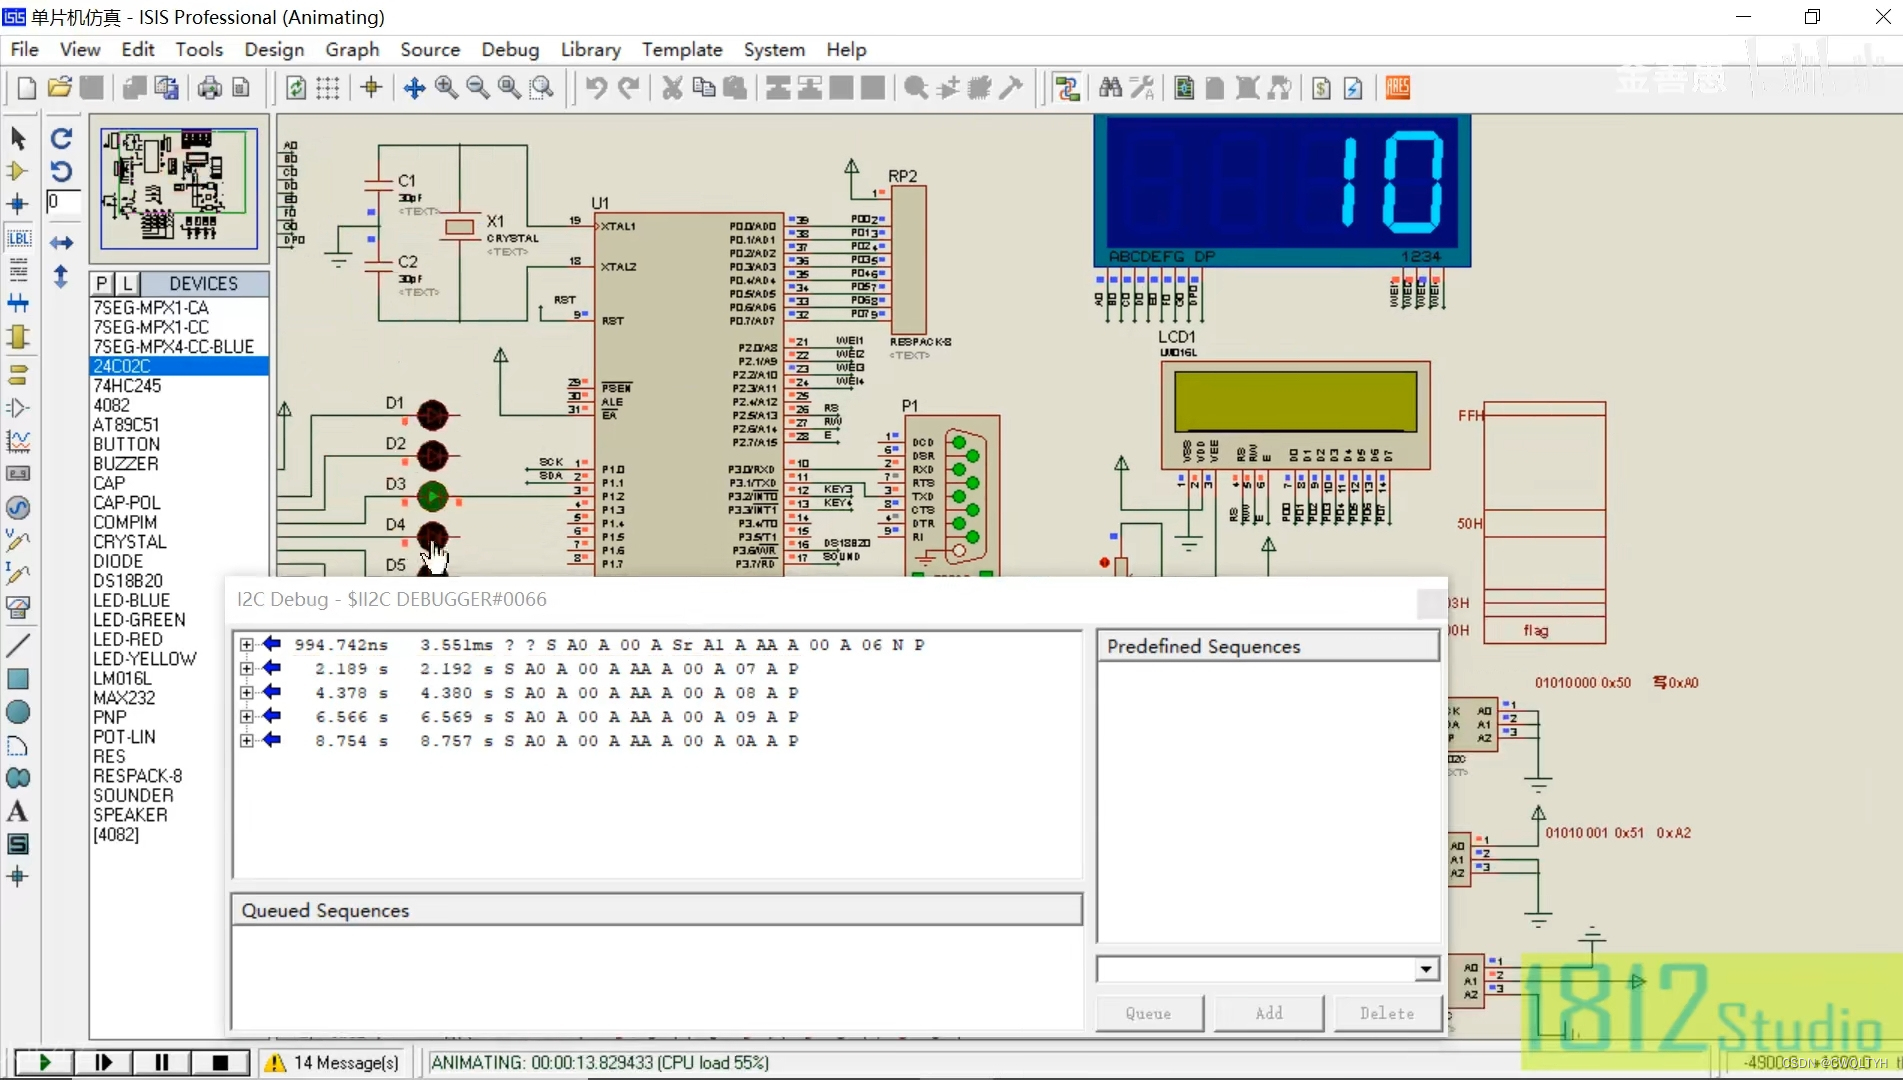Click the Add button
The image size is (1903, 1080).
pos(1269,1013)
